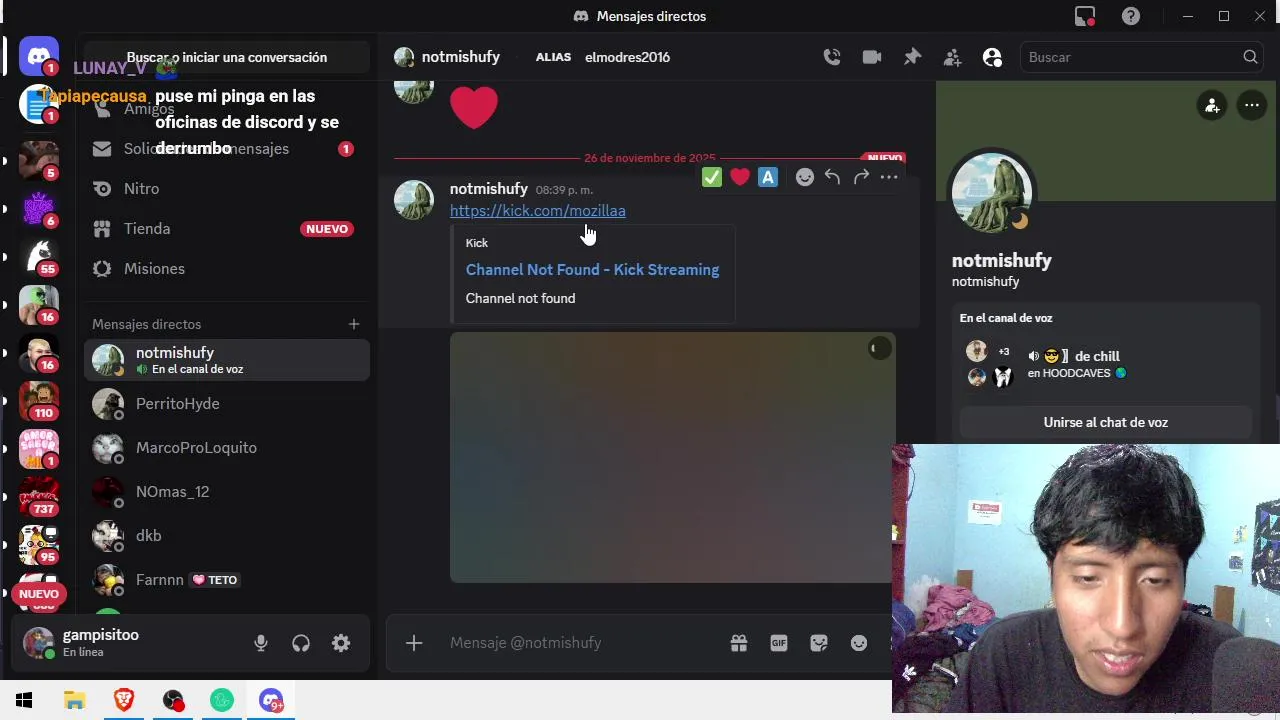This screenshot has width=1280, height=720.
Task: Open the Misiones page
Action: pos(227,268)
